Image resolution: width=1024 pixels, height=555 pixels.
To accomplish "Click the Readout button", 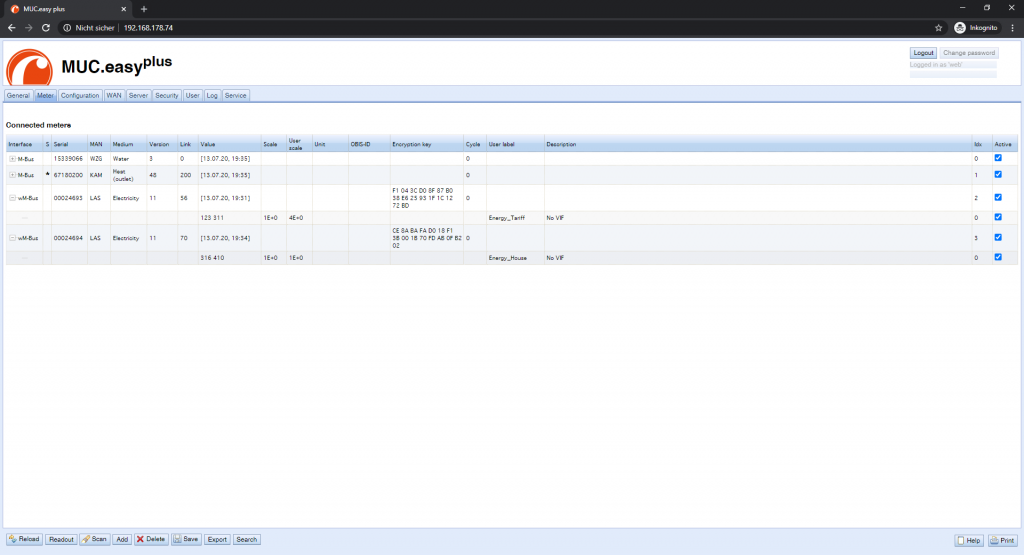I will [x=61, y=539].
